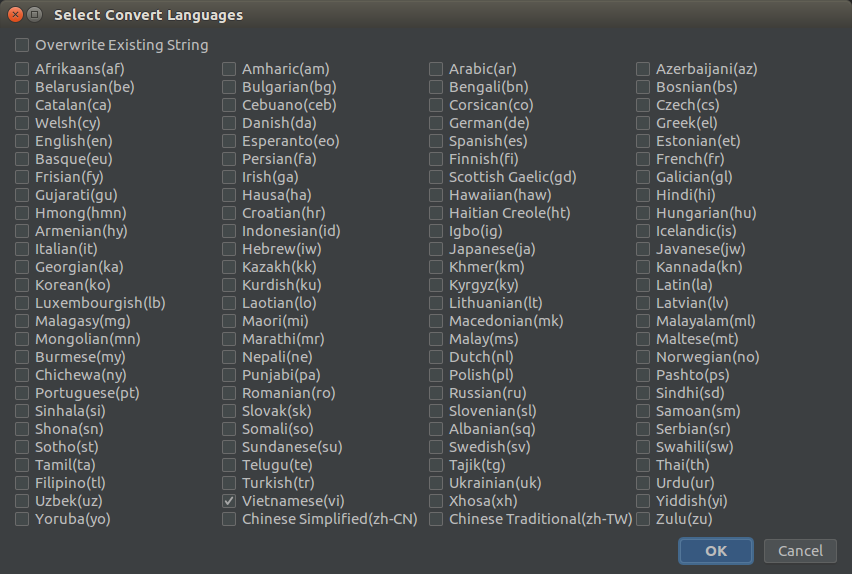Enable Chinese Simplified(zh-CN) language
Viewport: 852px width, 574px height.
tap(229, 519)
